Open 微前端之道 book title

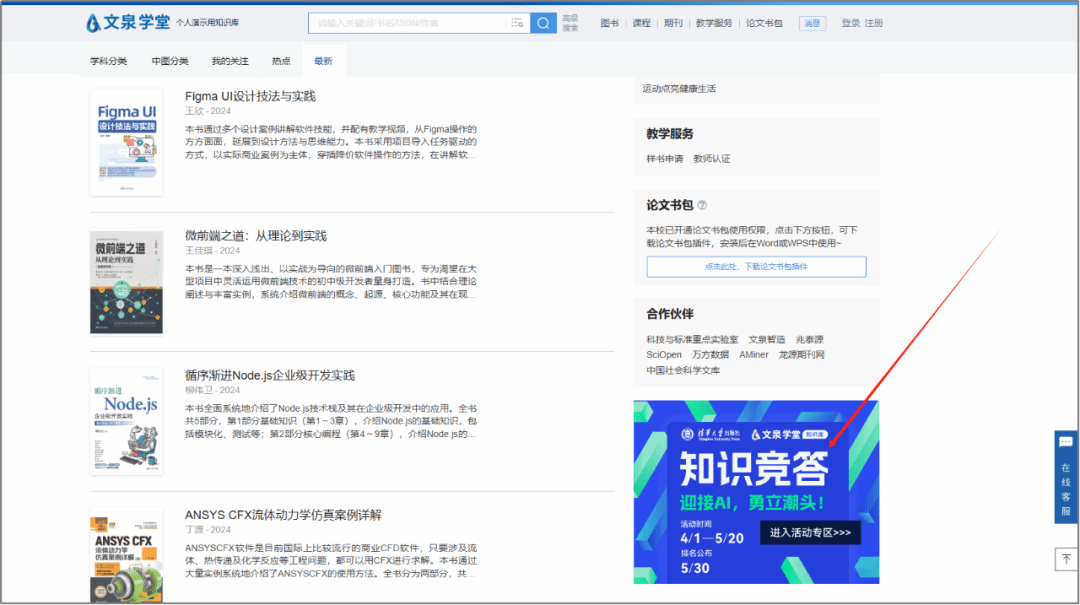coord(256,236)
